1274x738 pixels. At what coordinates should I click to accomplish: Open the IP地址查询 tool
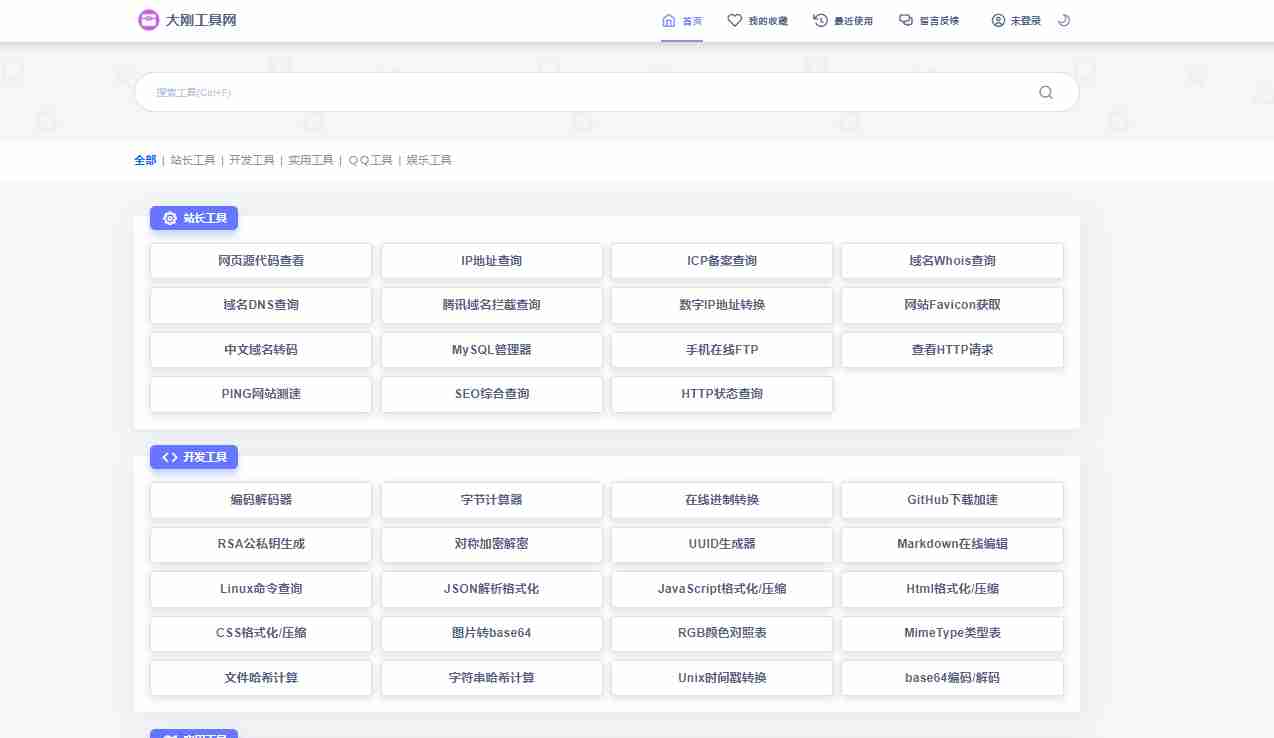point(491,260)
